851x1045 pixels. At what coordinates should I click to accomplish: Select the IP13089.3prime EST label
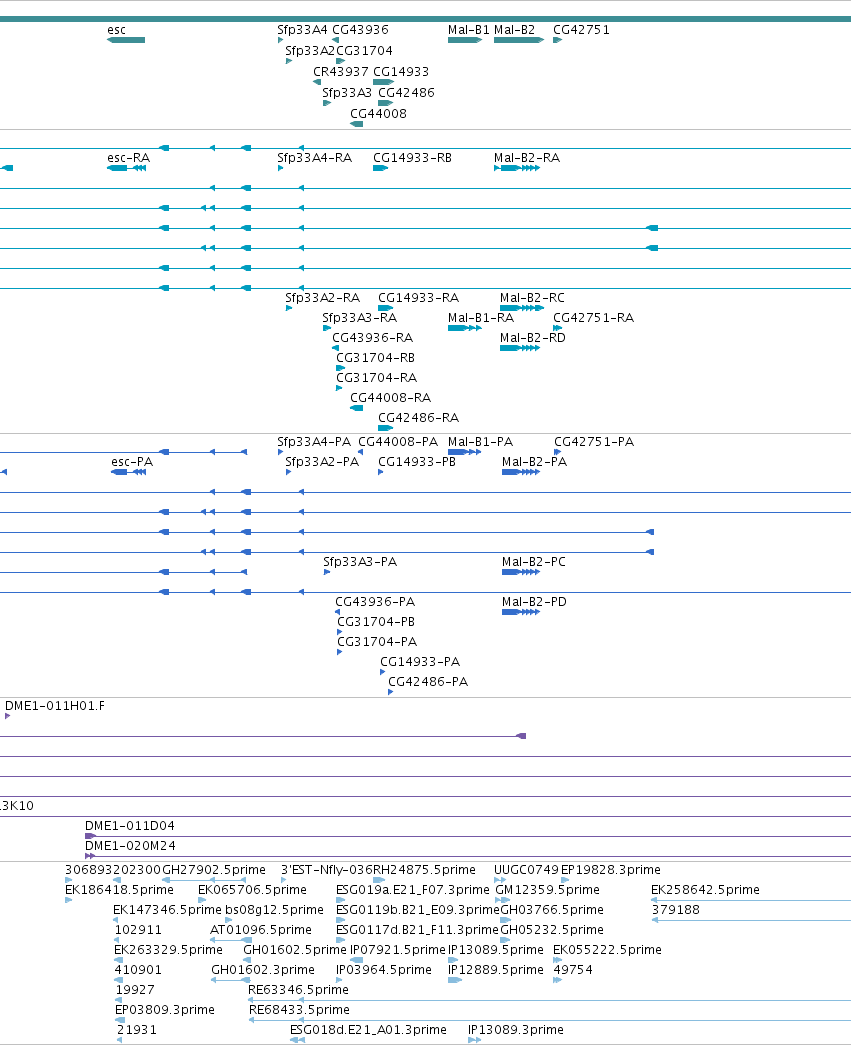coord(516,1029)
